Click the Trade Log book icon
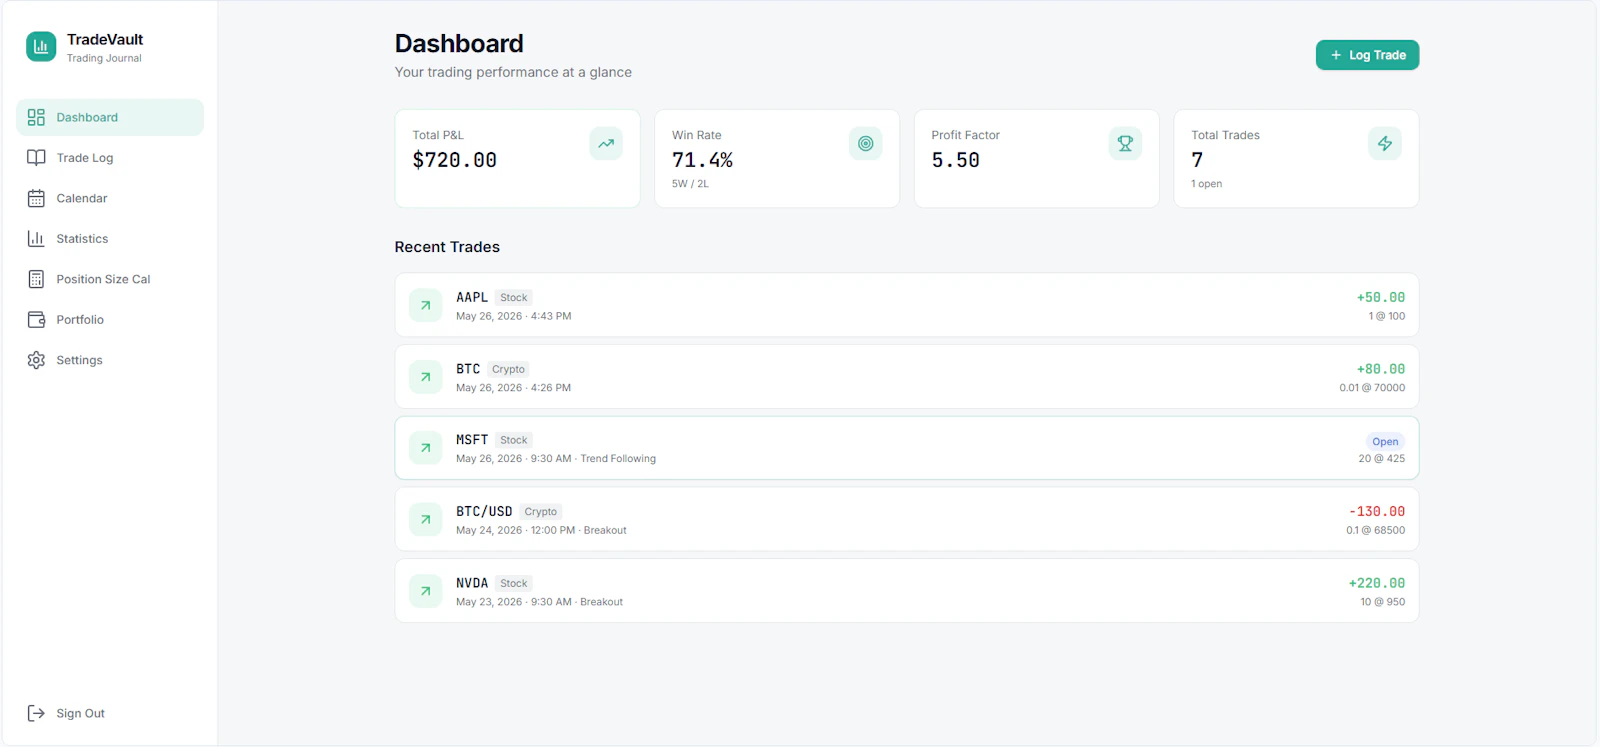The image size is (1600, 747). [x=36, y=158]
